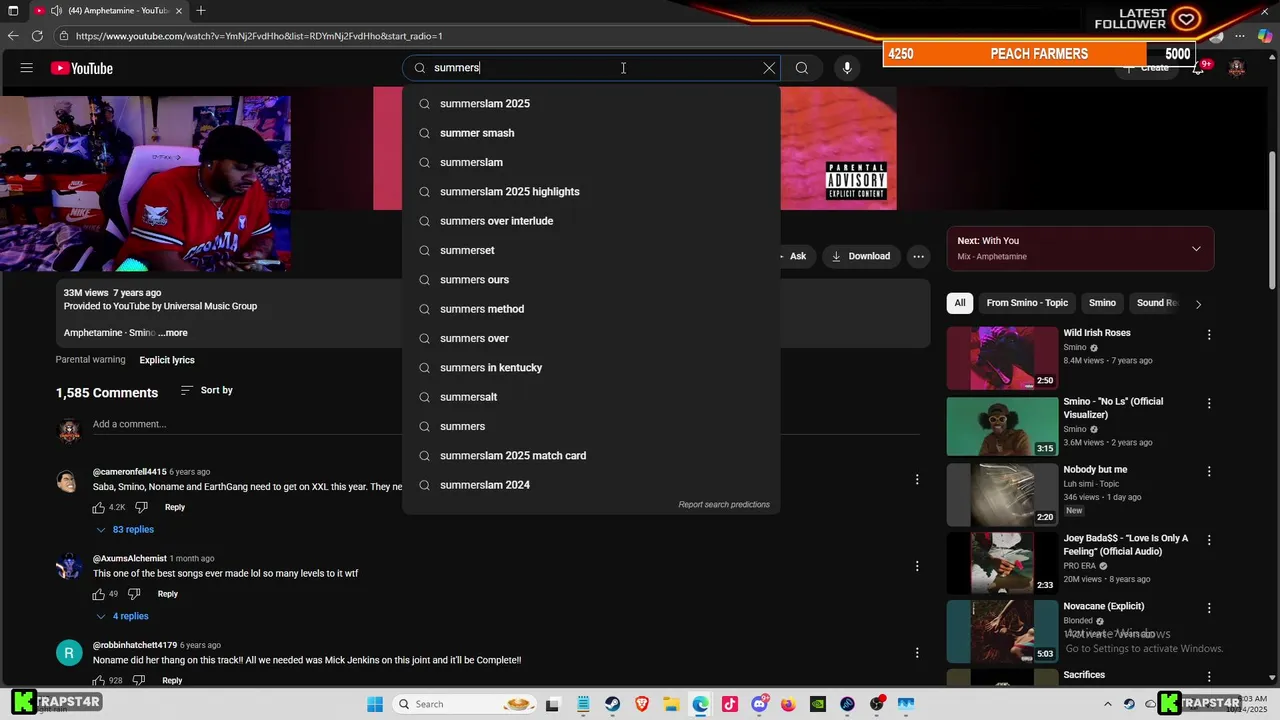Screen dimensions: 1280x720
Task: Like @cameronfell4415's comment
Action: 99,507
